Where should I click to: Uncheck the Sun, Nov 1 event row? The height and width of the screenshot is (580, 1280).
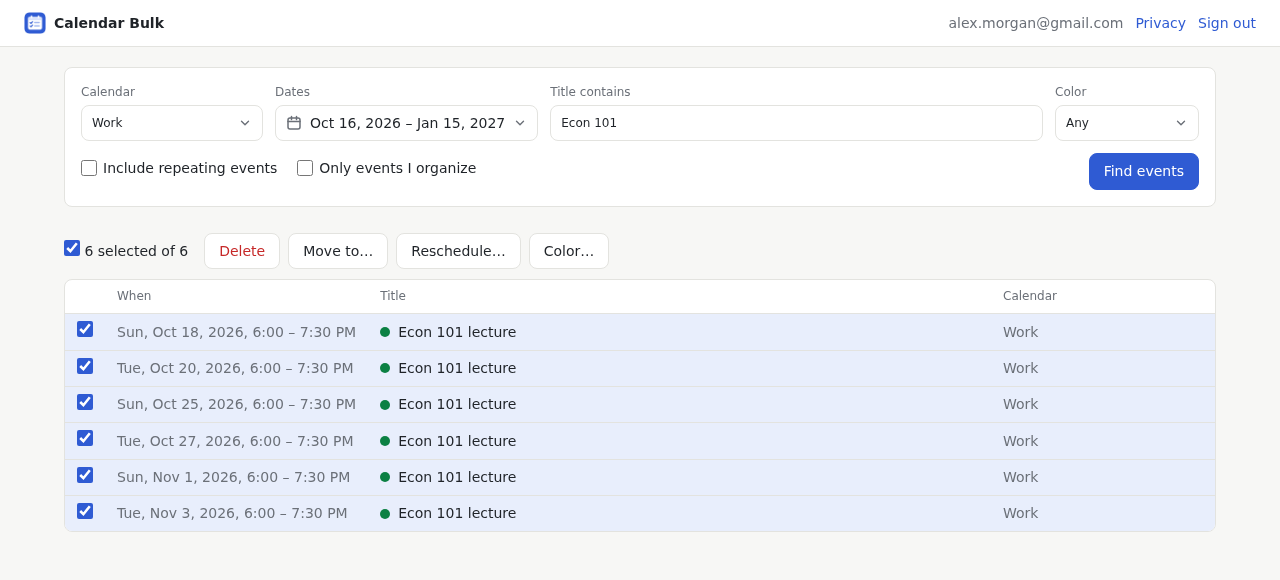pos(85,475)
